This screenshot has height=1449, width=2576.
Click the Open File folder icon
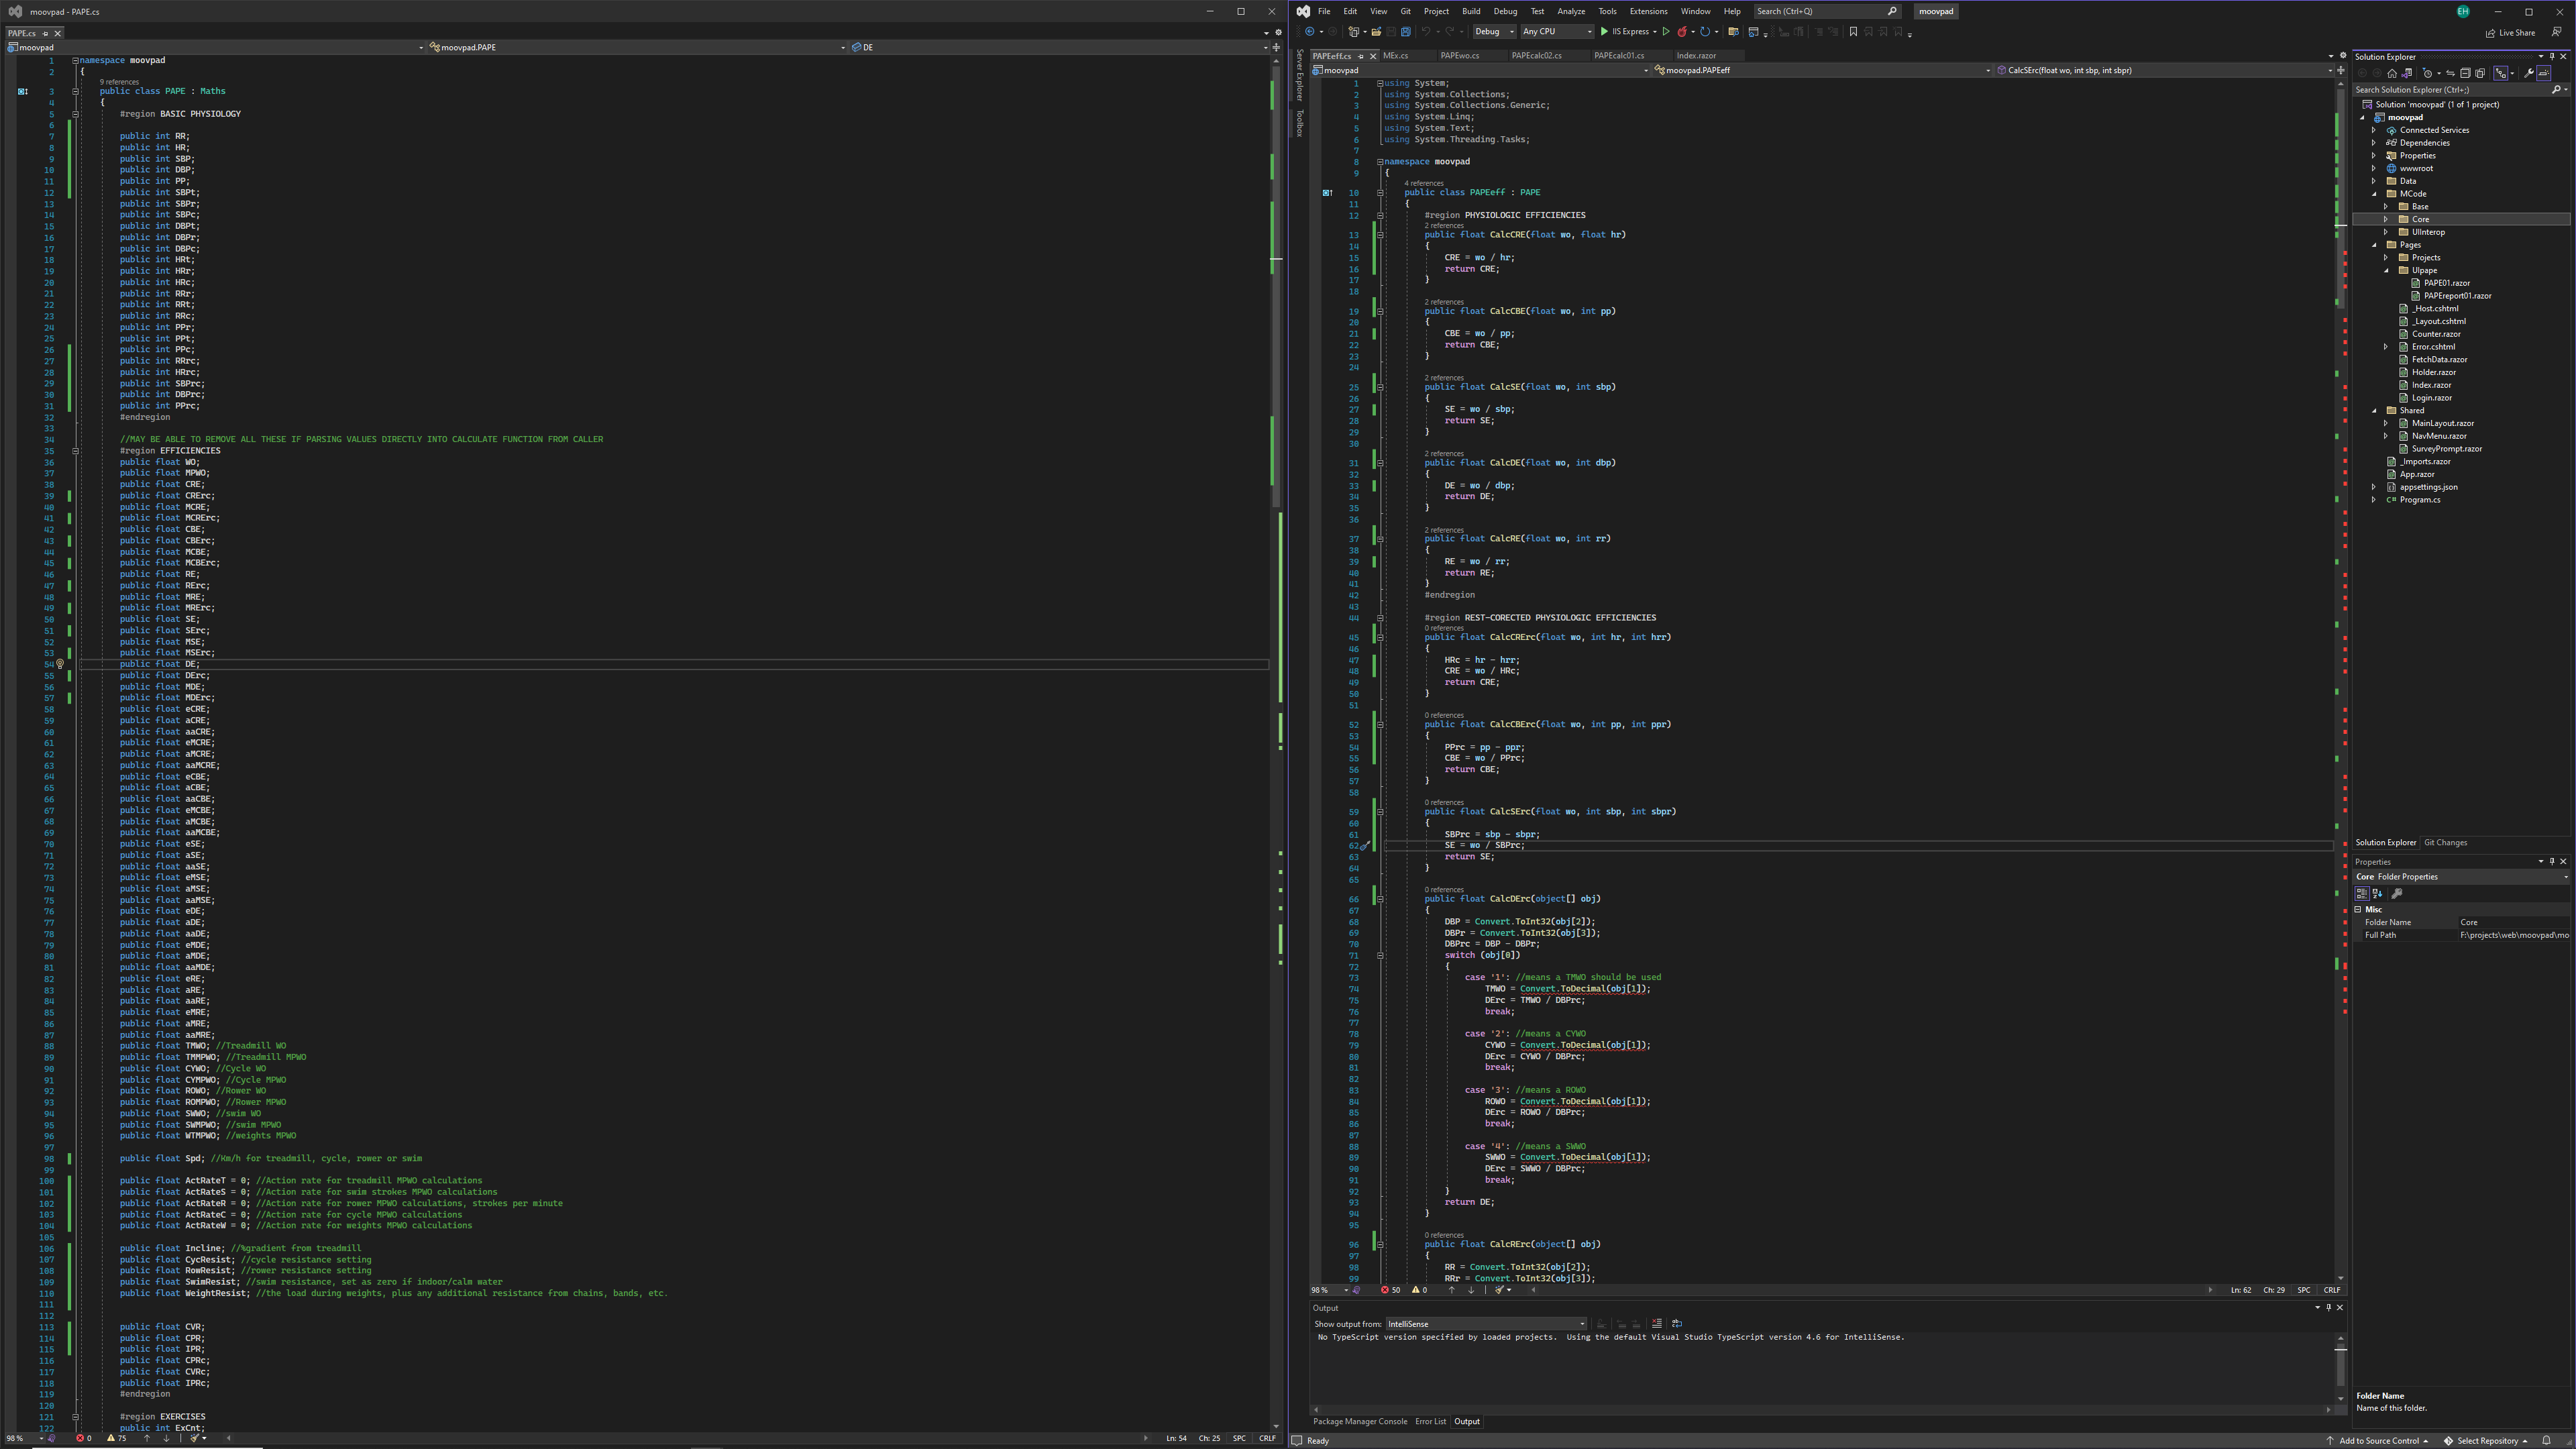(1376, 32)
